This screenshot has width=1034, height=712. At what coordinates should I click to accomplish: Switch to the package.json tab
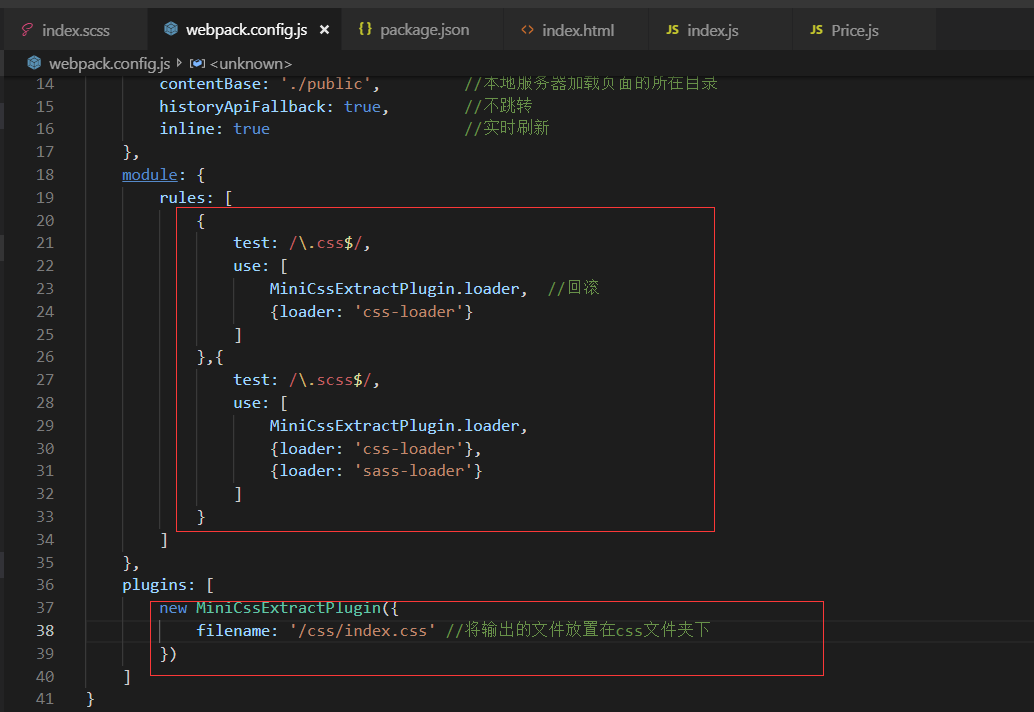click(420, 29)
